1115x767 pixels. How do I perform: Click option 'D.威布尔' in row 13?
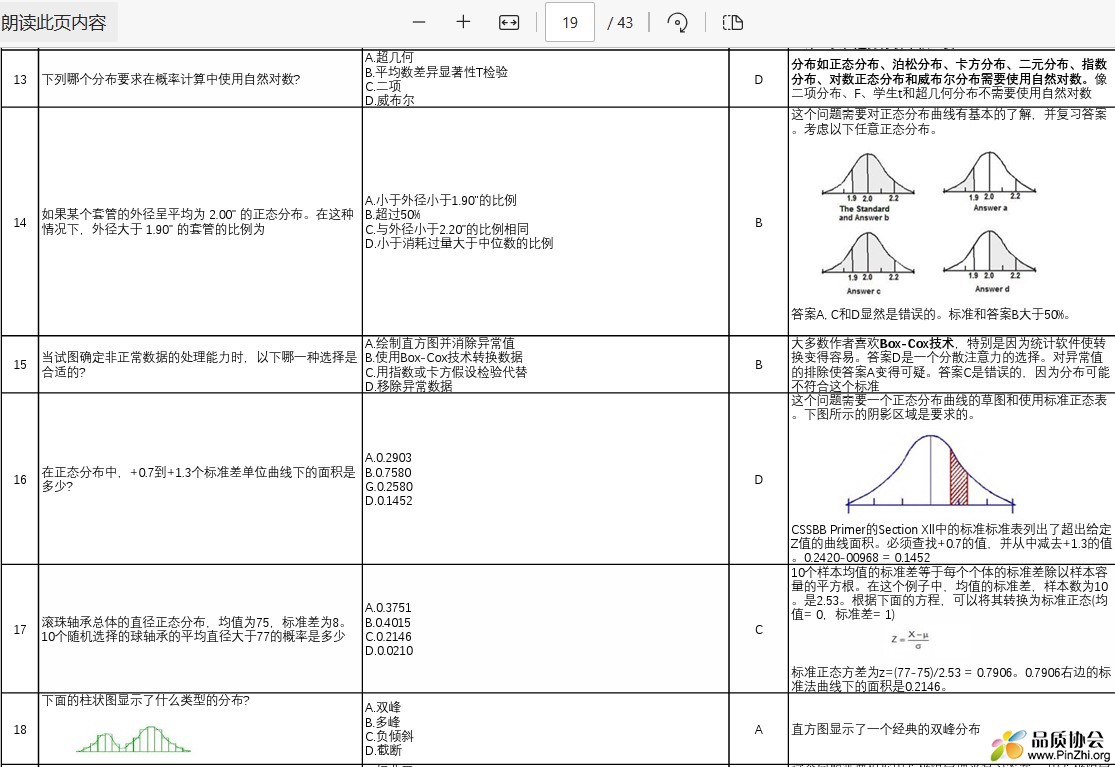point(390,100)
